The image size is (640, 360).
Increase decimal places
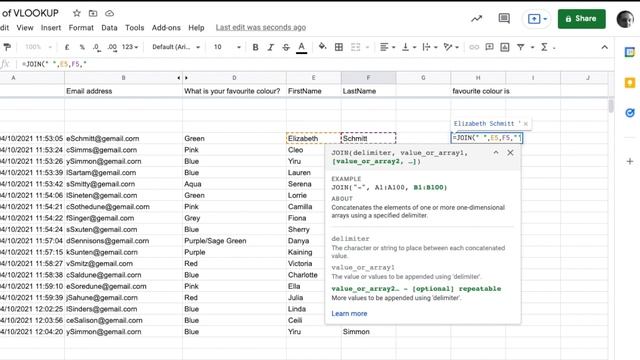click(x=112, y=47)
